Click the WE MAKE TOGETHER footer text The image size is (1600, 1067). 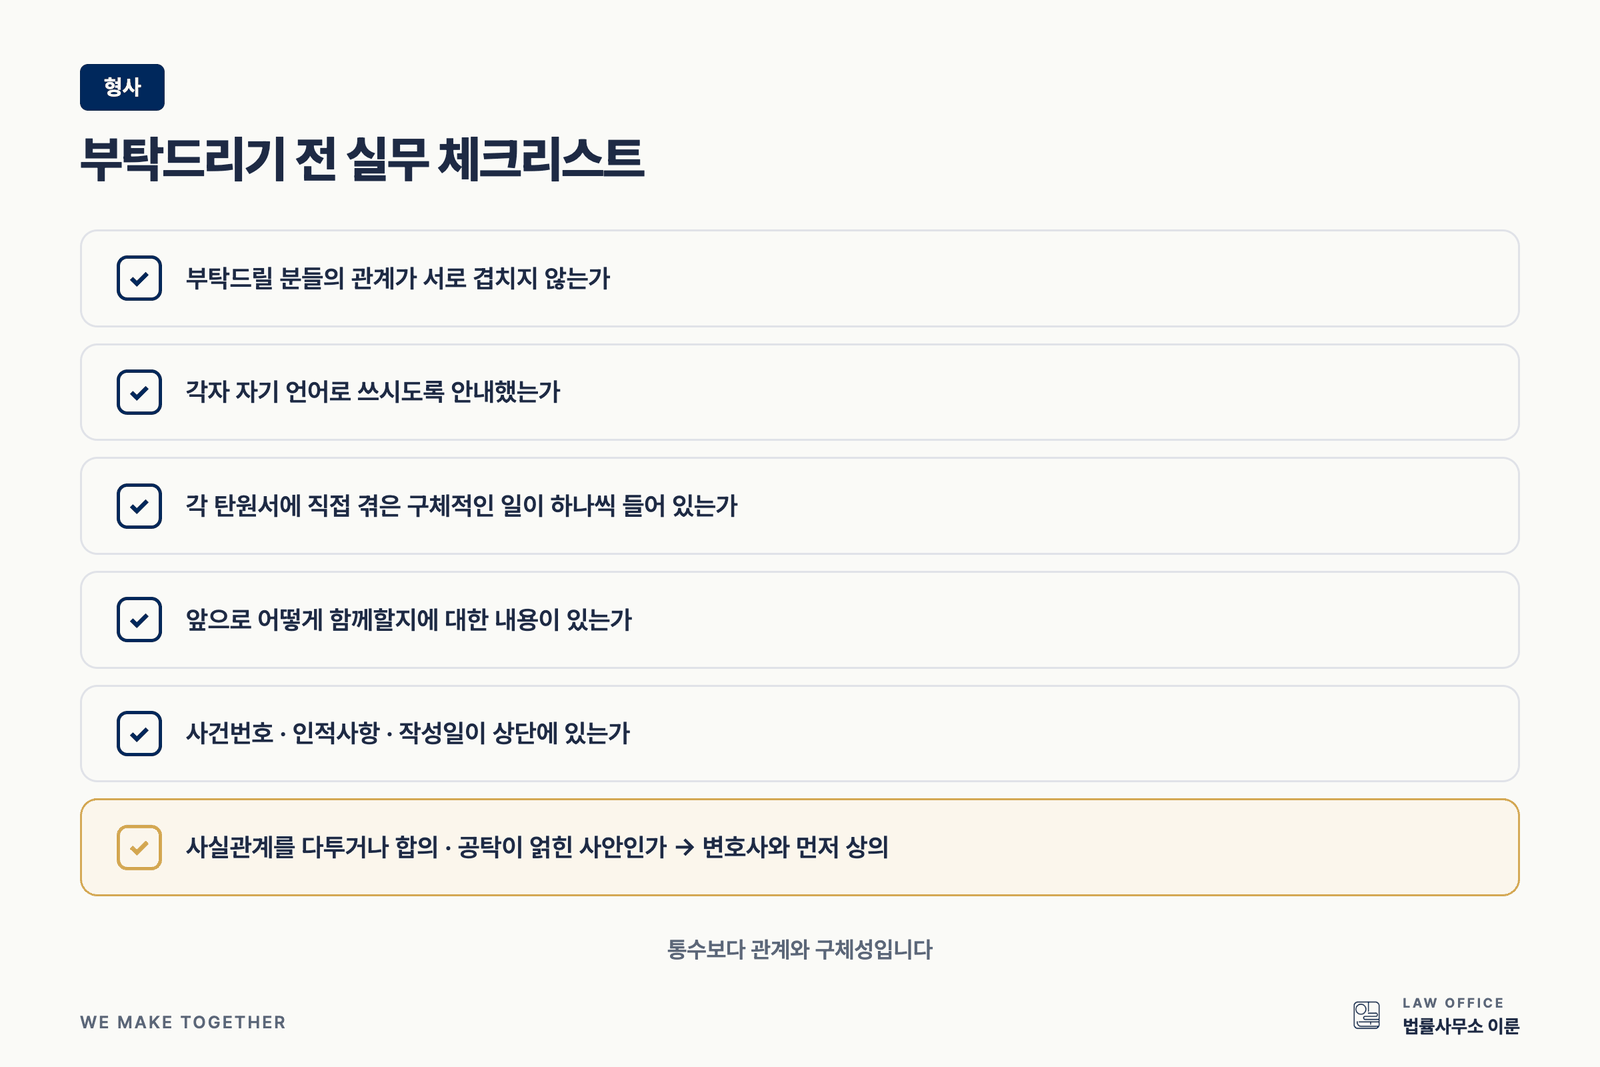[x=183, y=1022]
